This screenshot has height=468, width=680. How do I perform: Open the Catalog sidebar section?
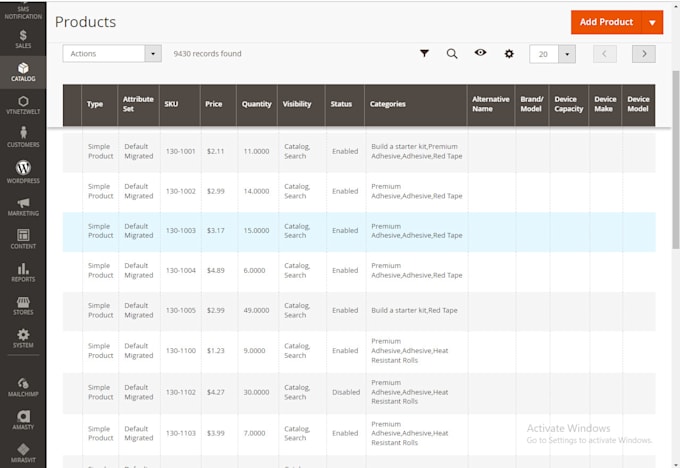tap(23, 72)
